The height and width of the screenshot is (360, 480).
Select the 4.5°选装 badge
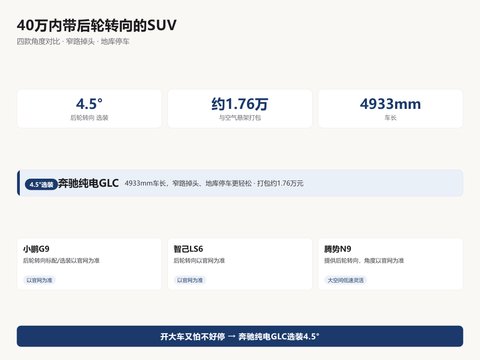[41, 184]
